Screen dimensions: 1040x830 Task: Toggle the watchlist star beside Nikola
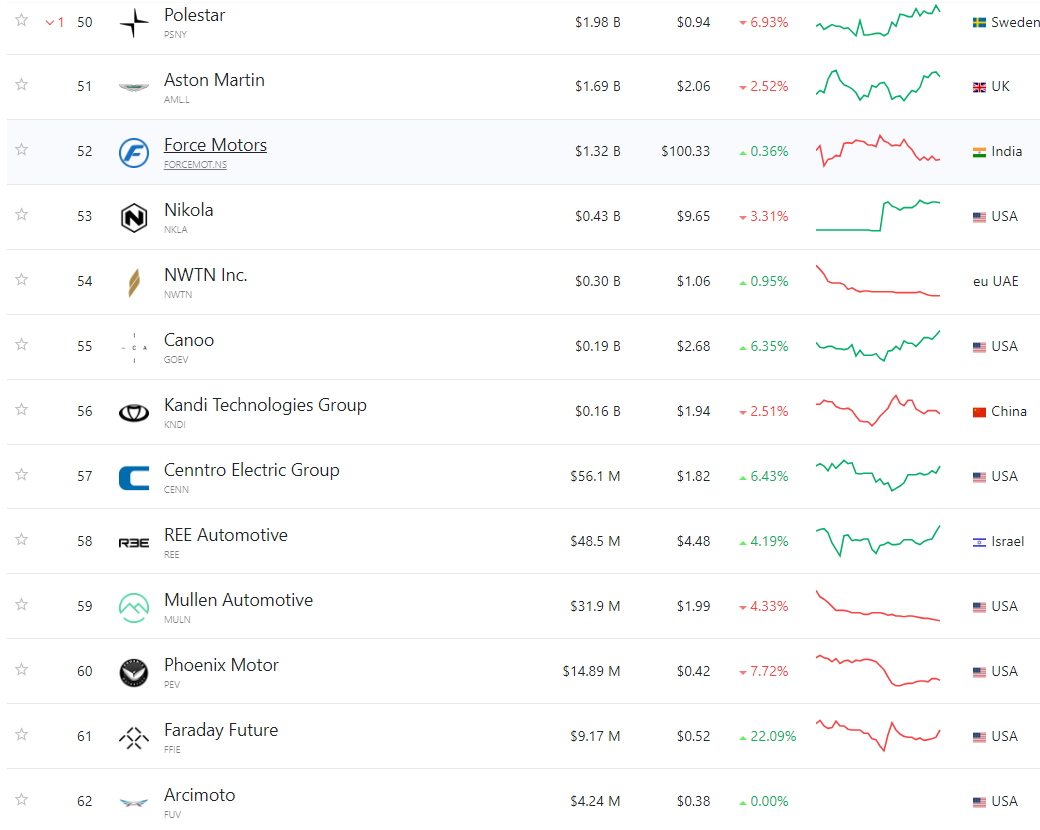22,214
